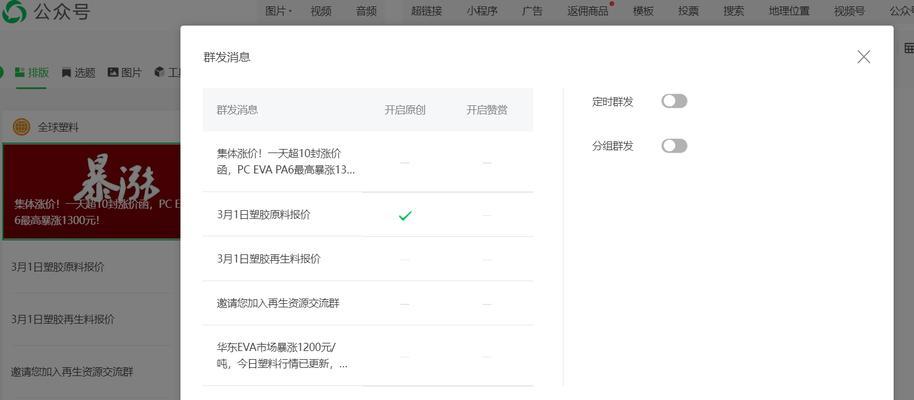Close the 群发消息 dialog
This screenshot has width=914, height=400.
point(863,57)
